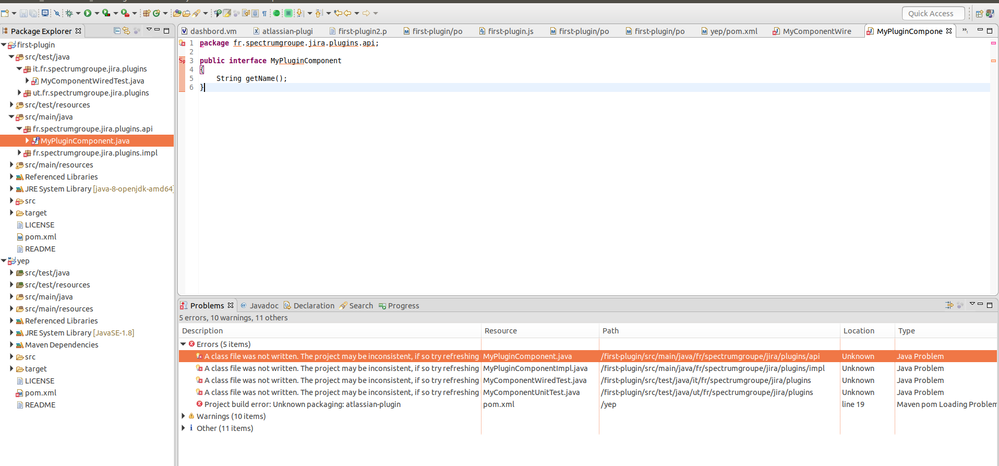Expand Maven Dependencies in yep project
This screenshot has width=999, height=466.
pos(12,345)
